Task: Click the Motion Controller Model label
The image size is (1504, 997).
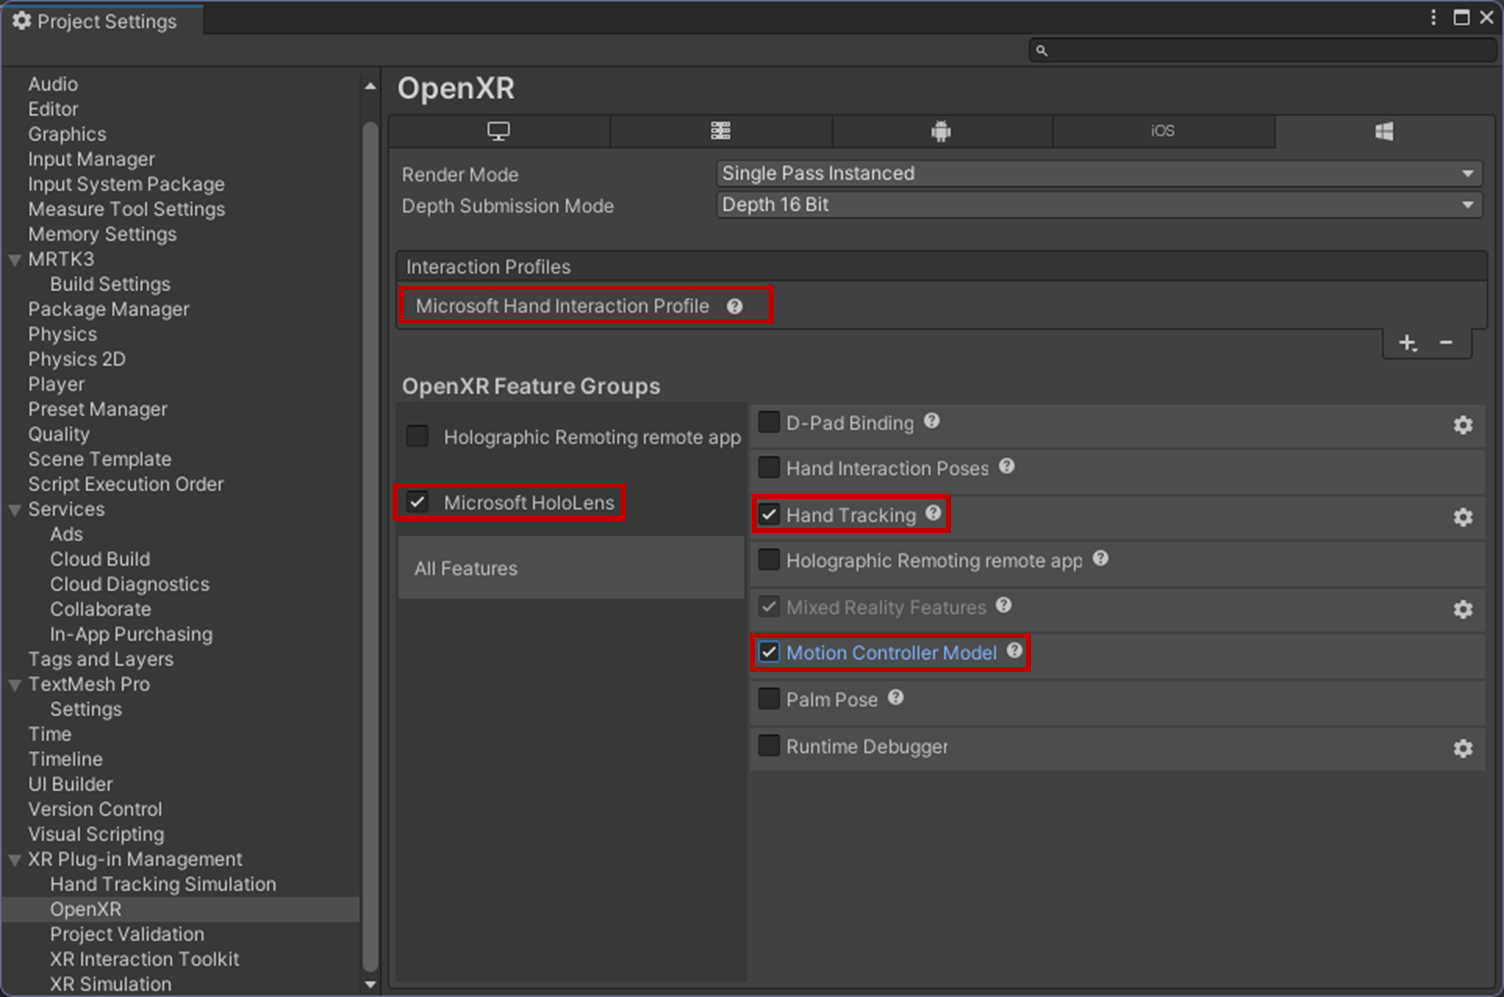Action: [x=891, y=653]
